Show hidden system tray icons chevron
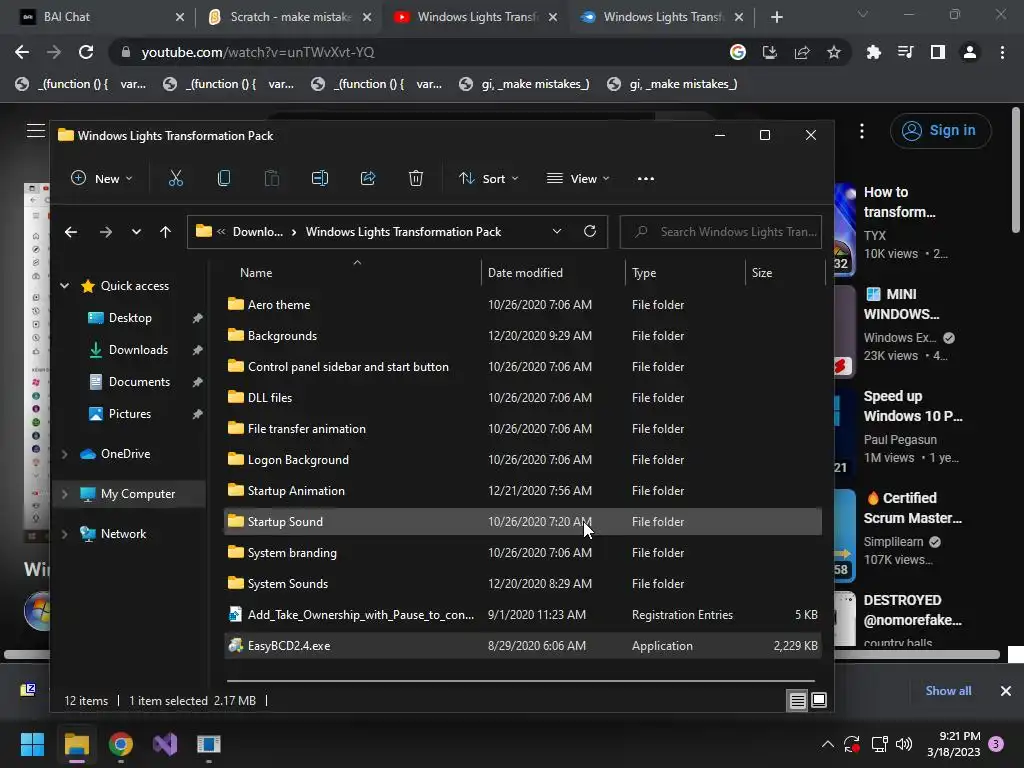 click(x=827, y=744)
